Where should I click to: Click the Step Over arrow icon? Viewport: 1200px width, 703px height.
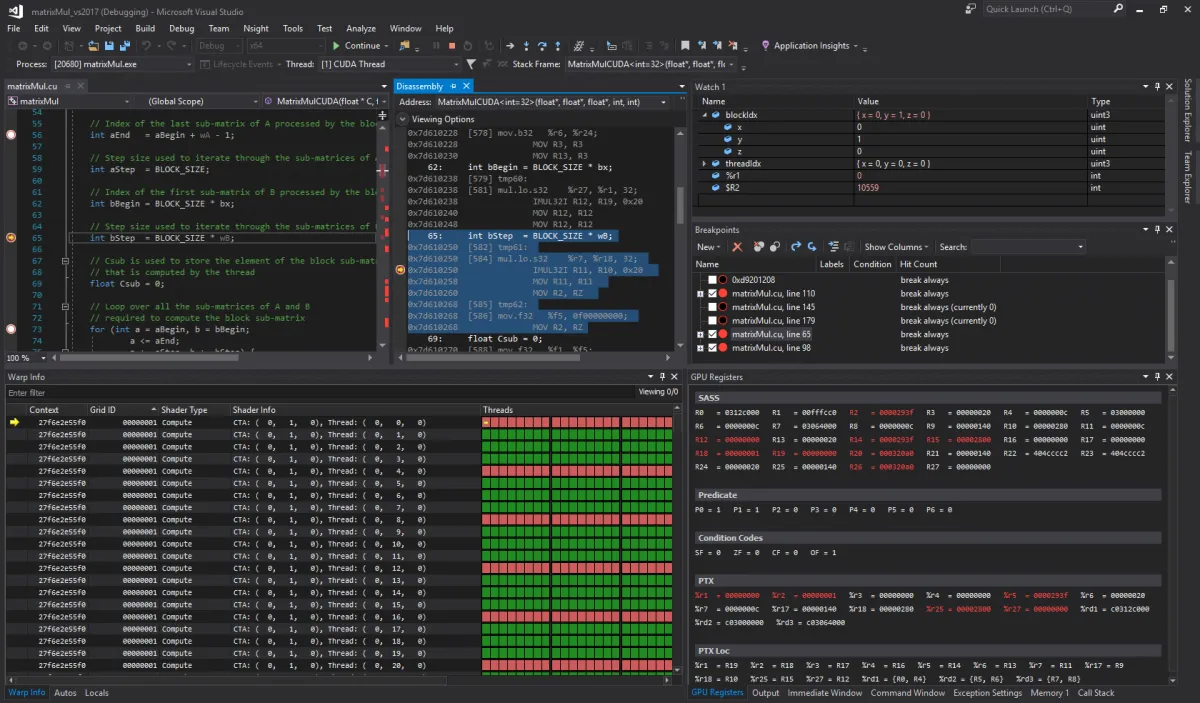tap(542, 46)
